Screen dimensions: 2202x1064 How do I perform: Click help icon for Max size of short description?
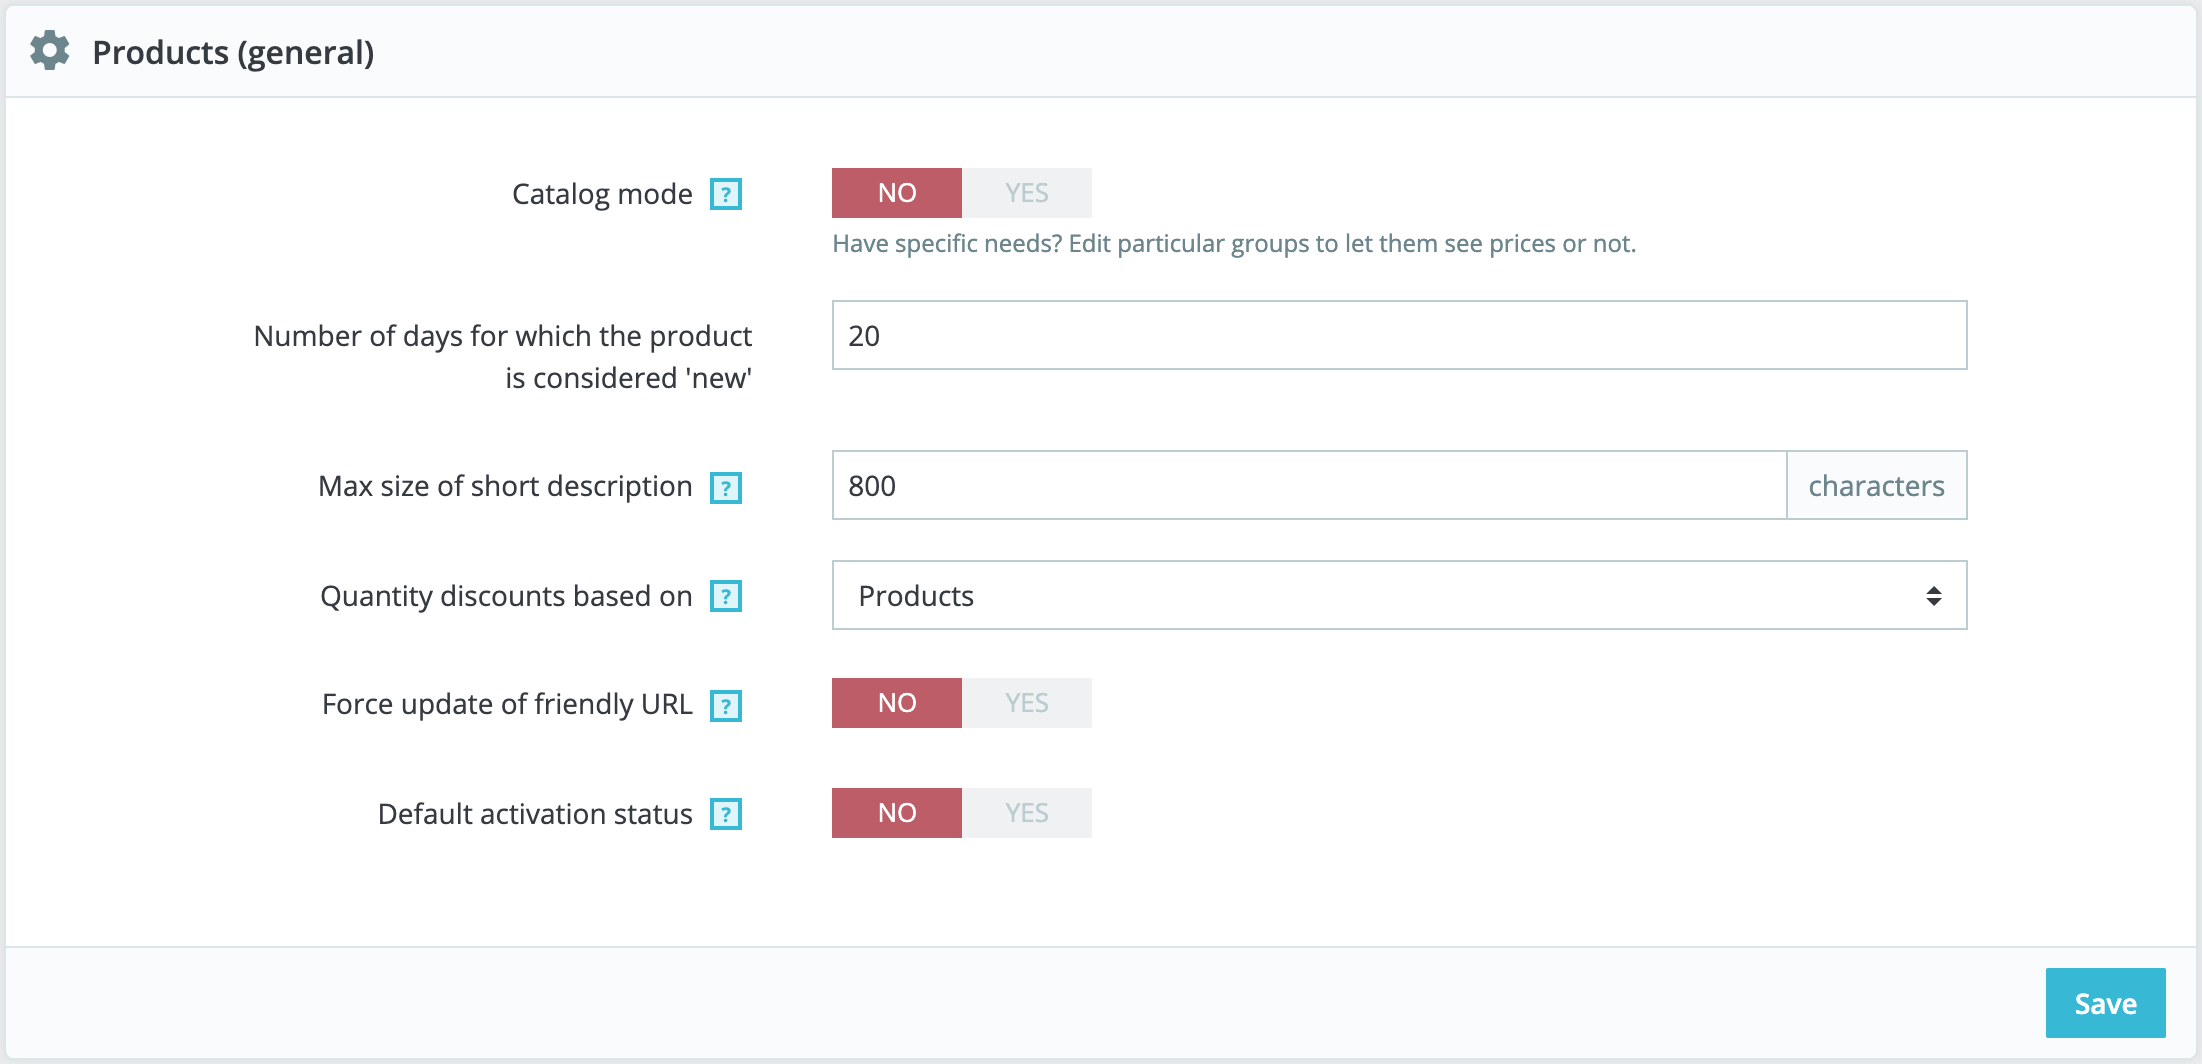click(x=726, y=488)
